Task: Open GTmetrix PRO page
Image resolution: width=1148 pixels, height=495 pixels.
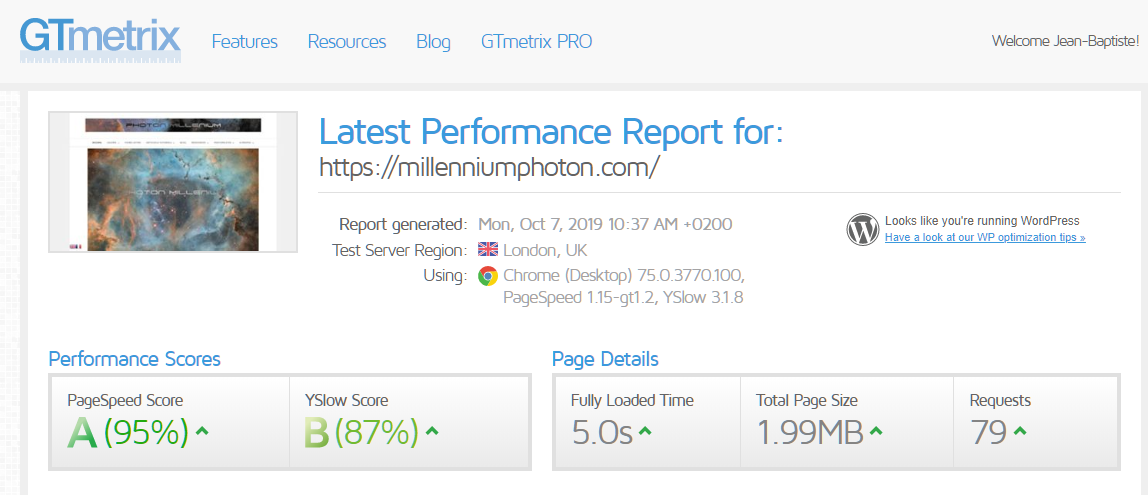Action: pyautogui.click(x=537, y=42)
